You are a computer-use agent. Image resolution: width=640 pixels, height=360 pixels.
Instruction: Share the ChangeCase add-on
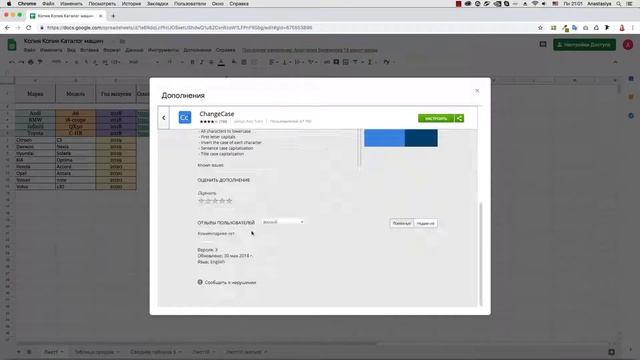[x=459, y=118]
